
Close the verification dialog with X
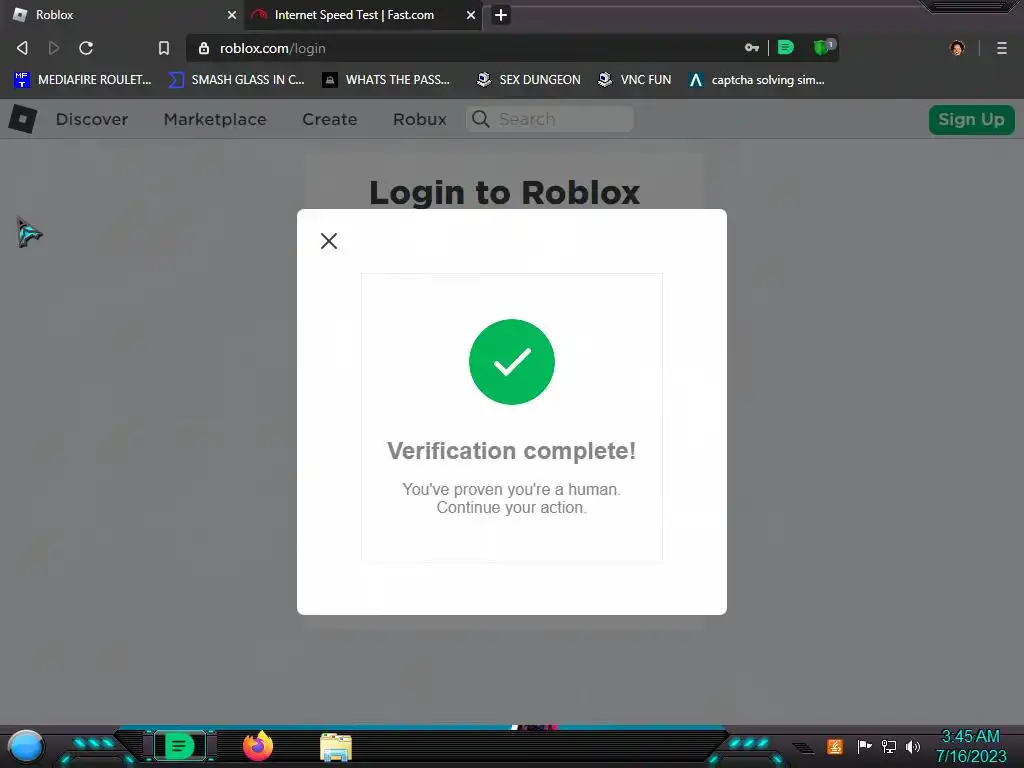coord(329,241)
